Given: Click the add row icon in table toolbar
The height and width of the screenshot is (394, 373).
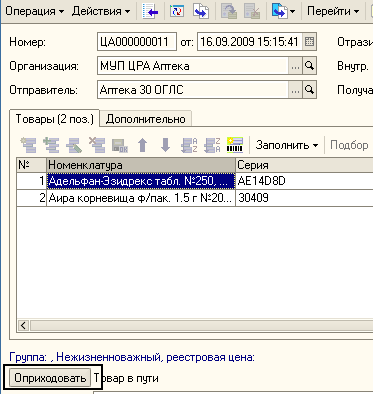Looking at the screenshot, I should pyautogui.click(x=28, y=145).
